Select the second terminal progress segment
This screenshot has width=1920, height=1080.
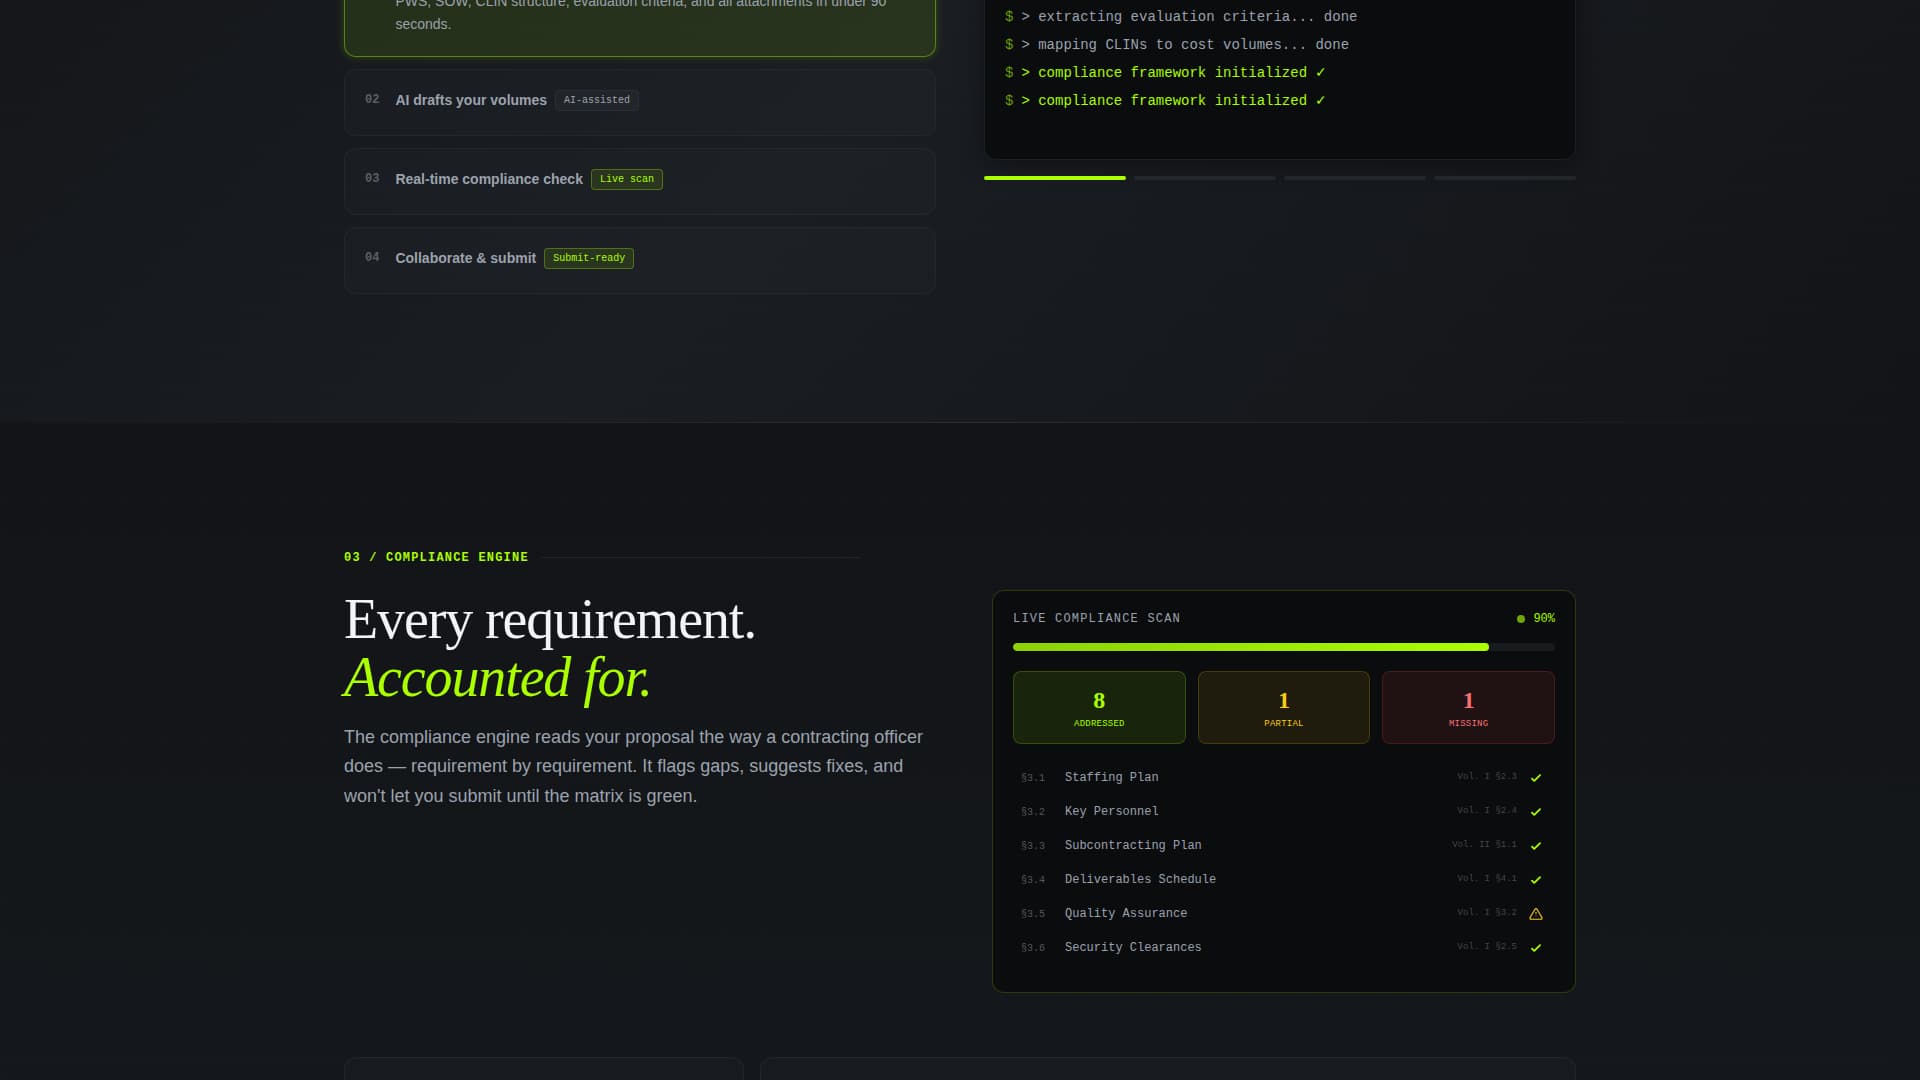tap(1204, 178)
